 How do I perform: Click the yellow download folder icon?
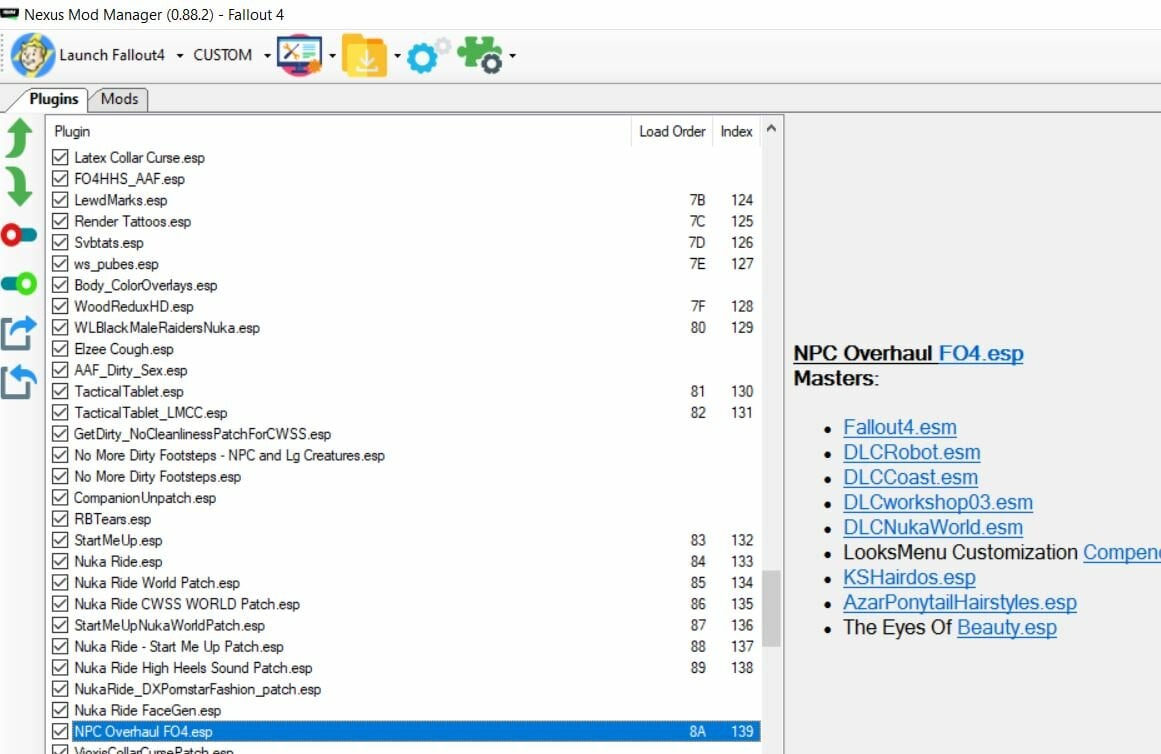pos(364,56)
